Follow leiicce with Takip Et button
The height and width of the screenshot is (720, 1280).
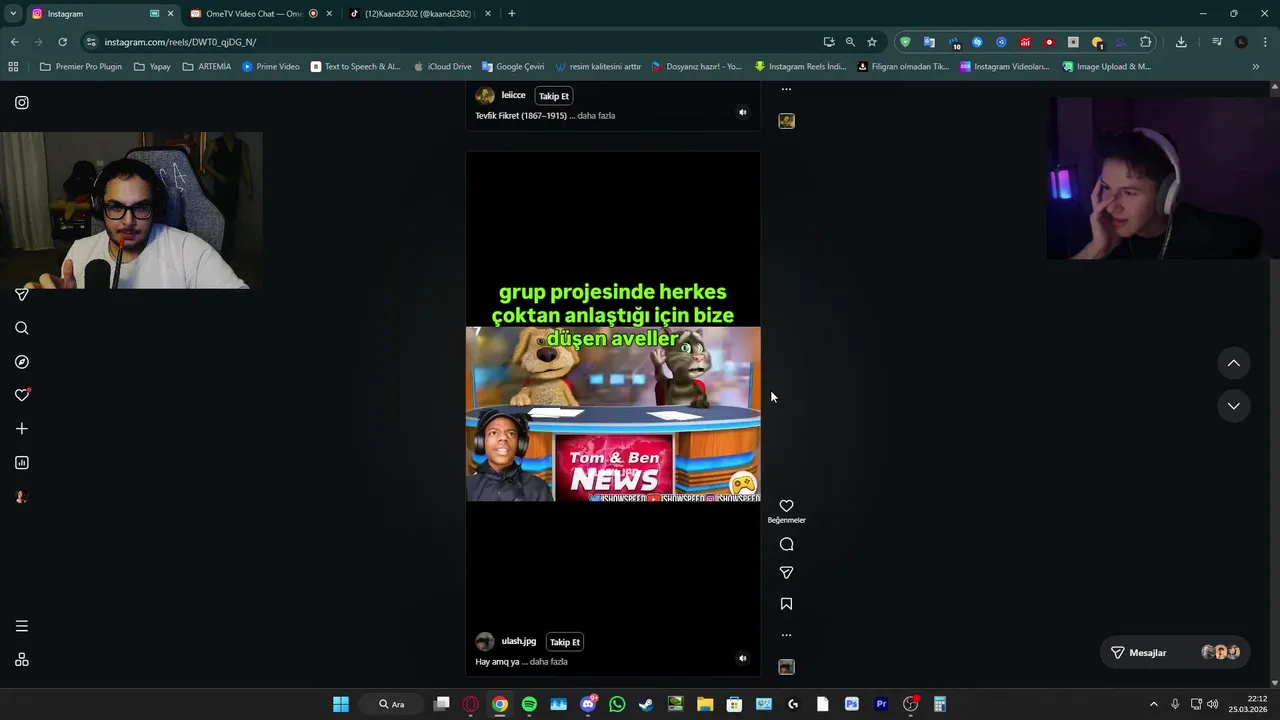554,96
